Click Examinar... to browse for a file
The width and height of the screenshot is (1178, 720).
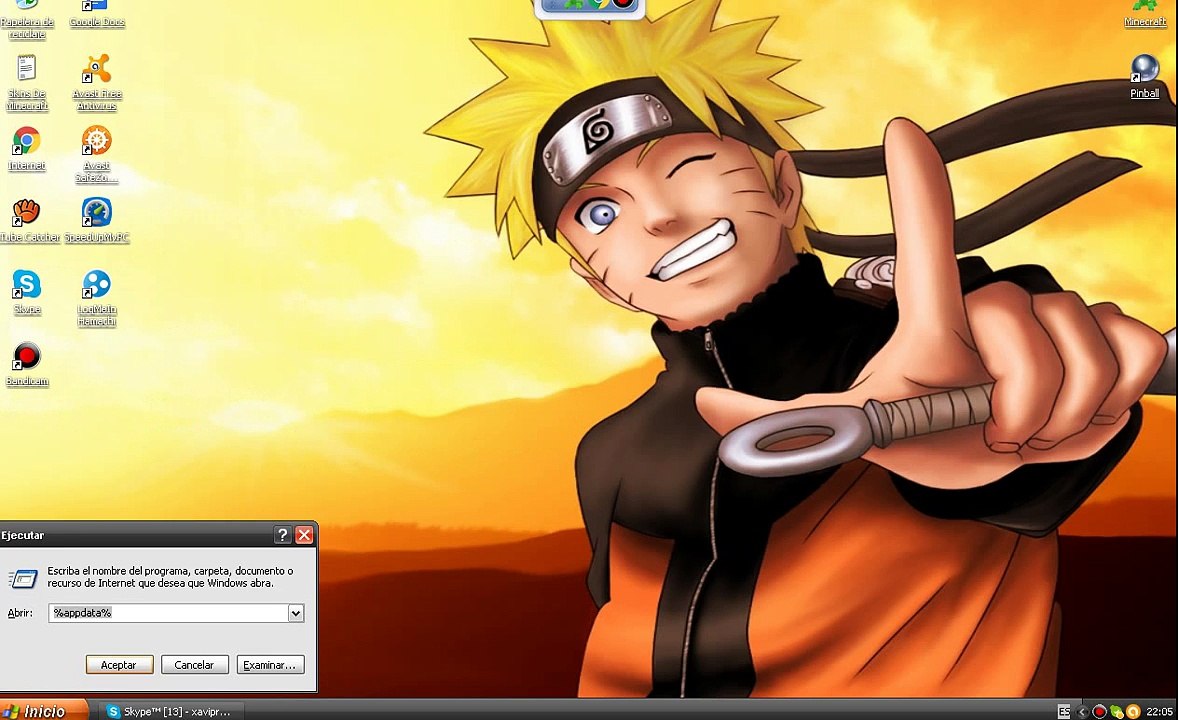[x=270, y=664]
